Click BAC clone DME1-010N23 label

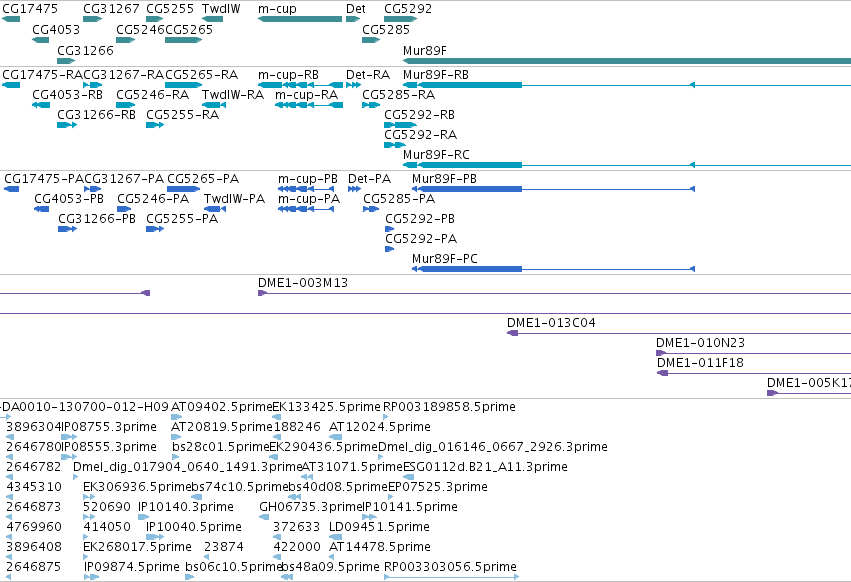pos(701,343)
